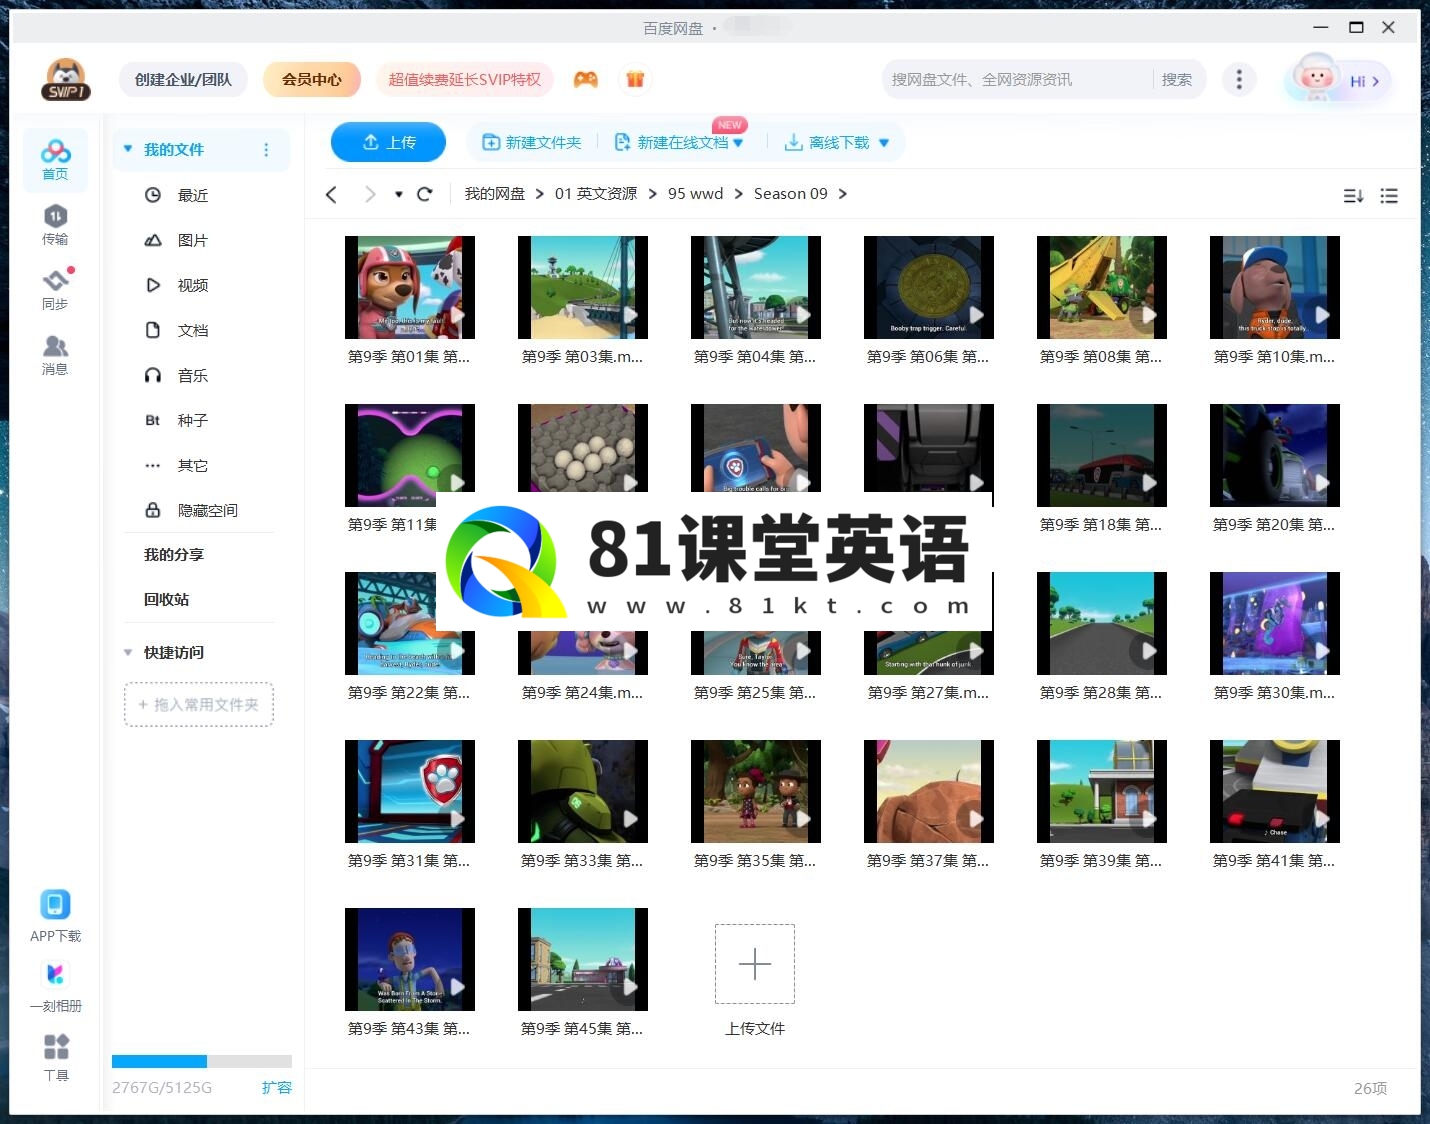Open video 第9季 第20集 thumbnail
Image resolution: width=1430 pixels, height=1124 pixels.
tap(1275, 455)
